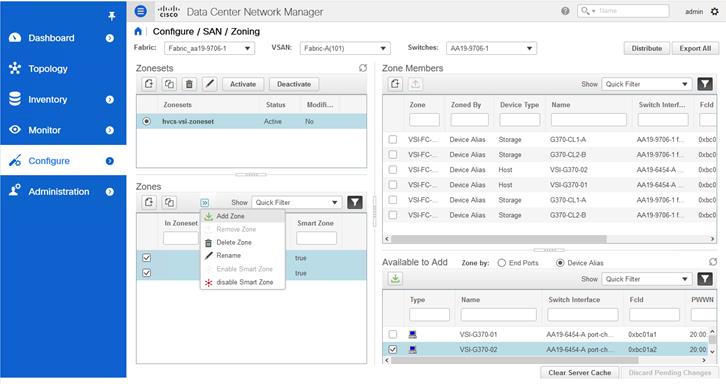Open the VSAN Fabric-A(101) dropdown
The height and width of the screenshot is (384, 726).
[x=345, y=48]
